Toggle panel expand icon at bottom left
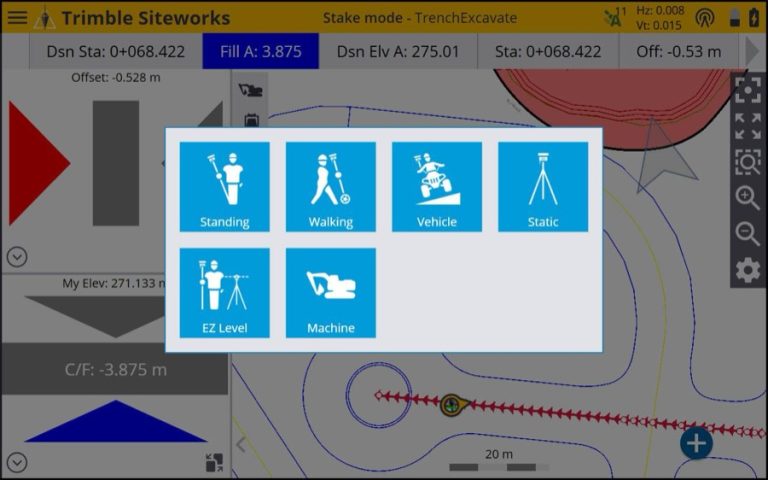This screenshot has width=768, height=480. pos(214,462)
